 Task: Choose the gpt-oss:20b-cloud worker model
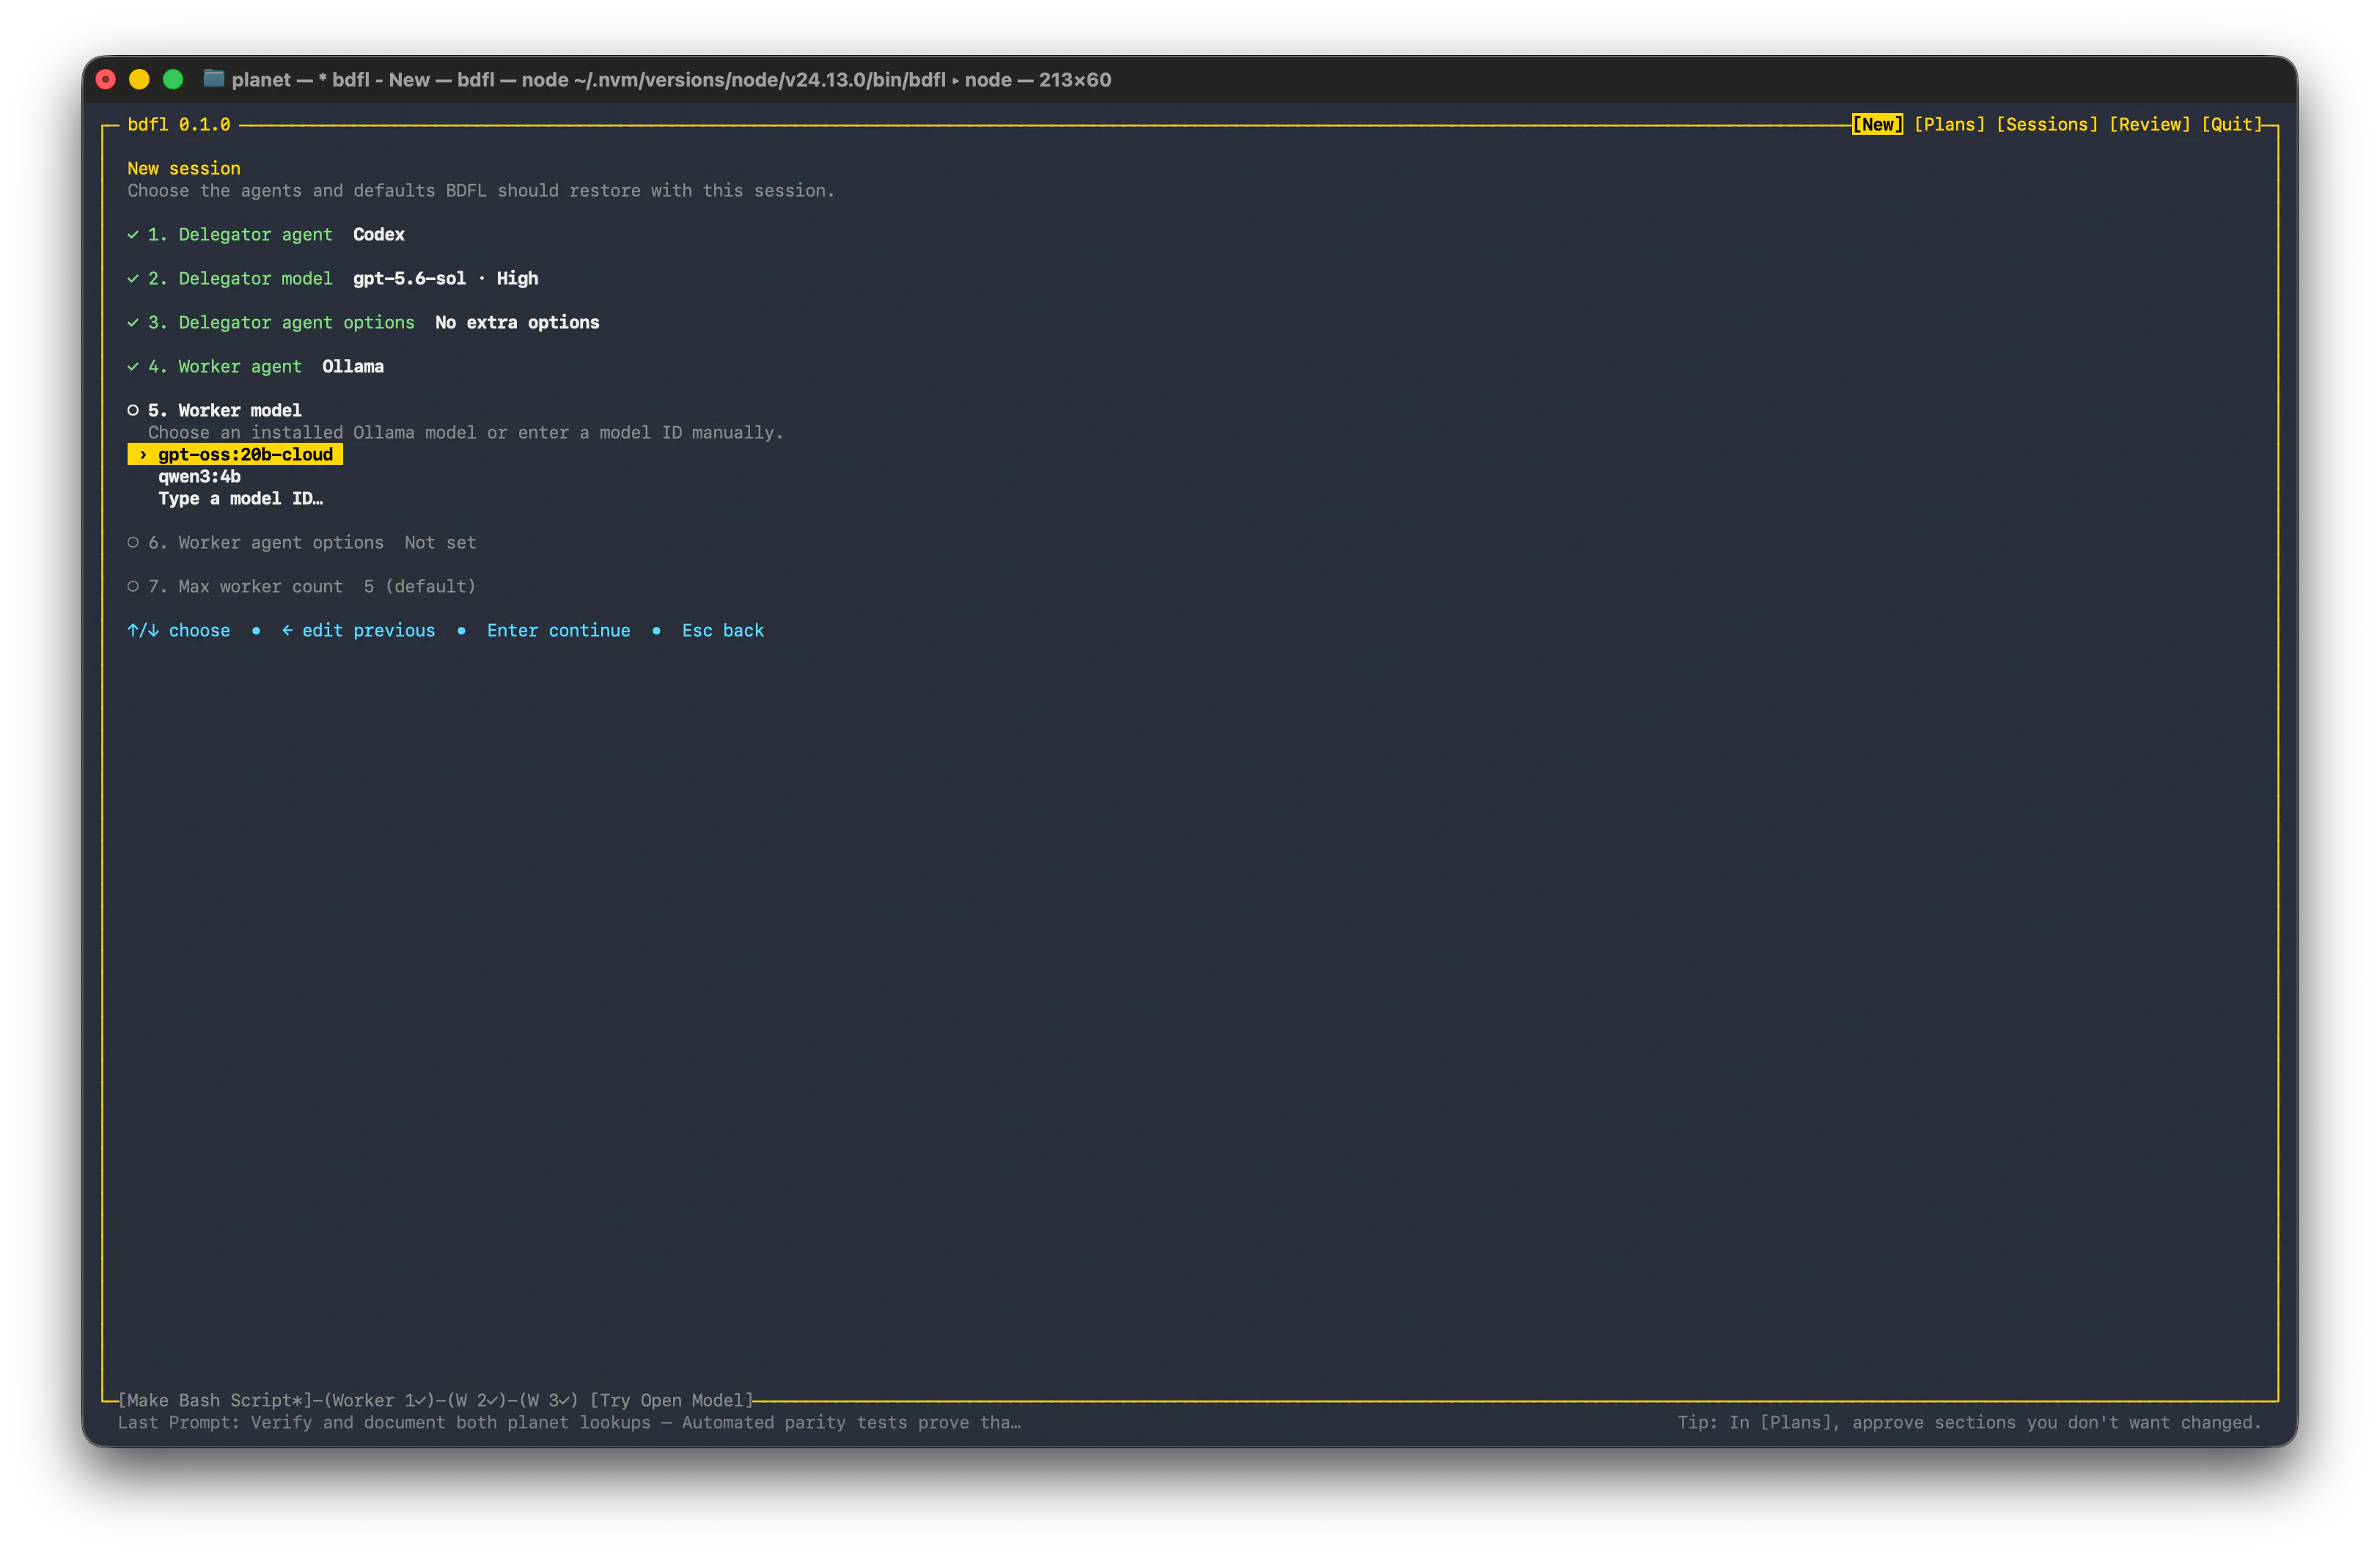235,454
